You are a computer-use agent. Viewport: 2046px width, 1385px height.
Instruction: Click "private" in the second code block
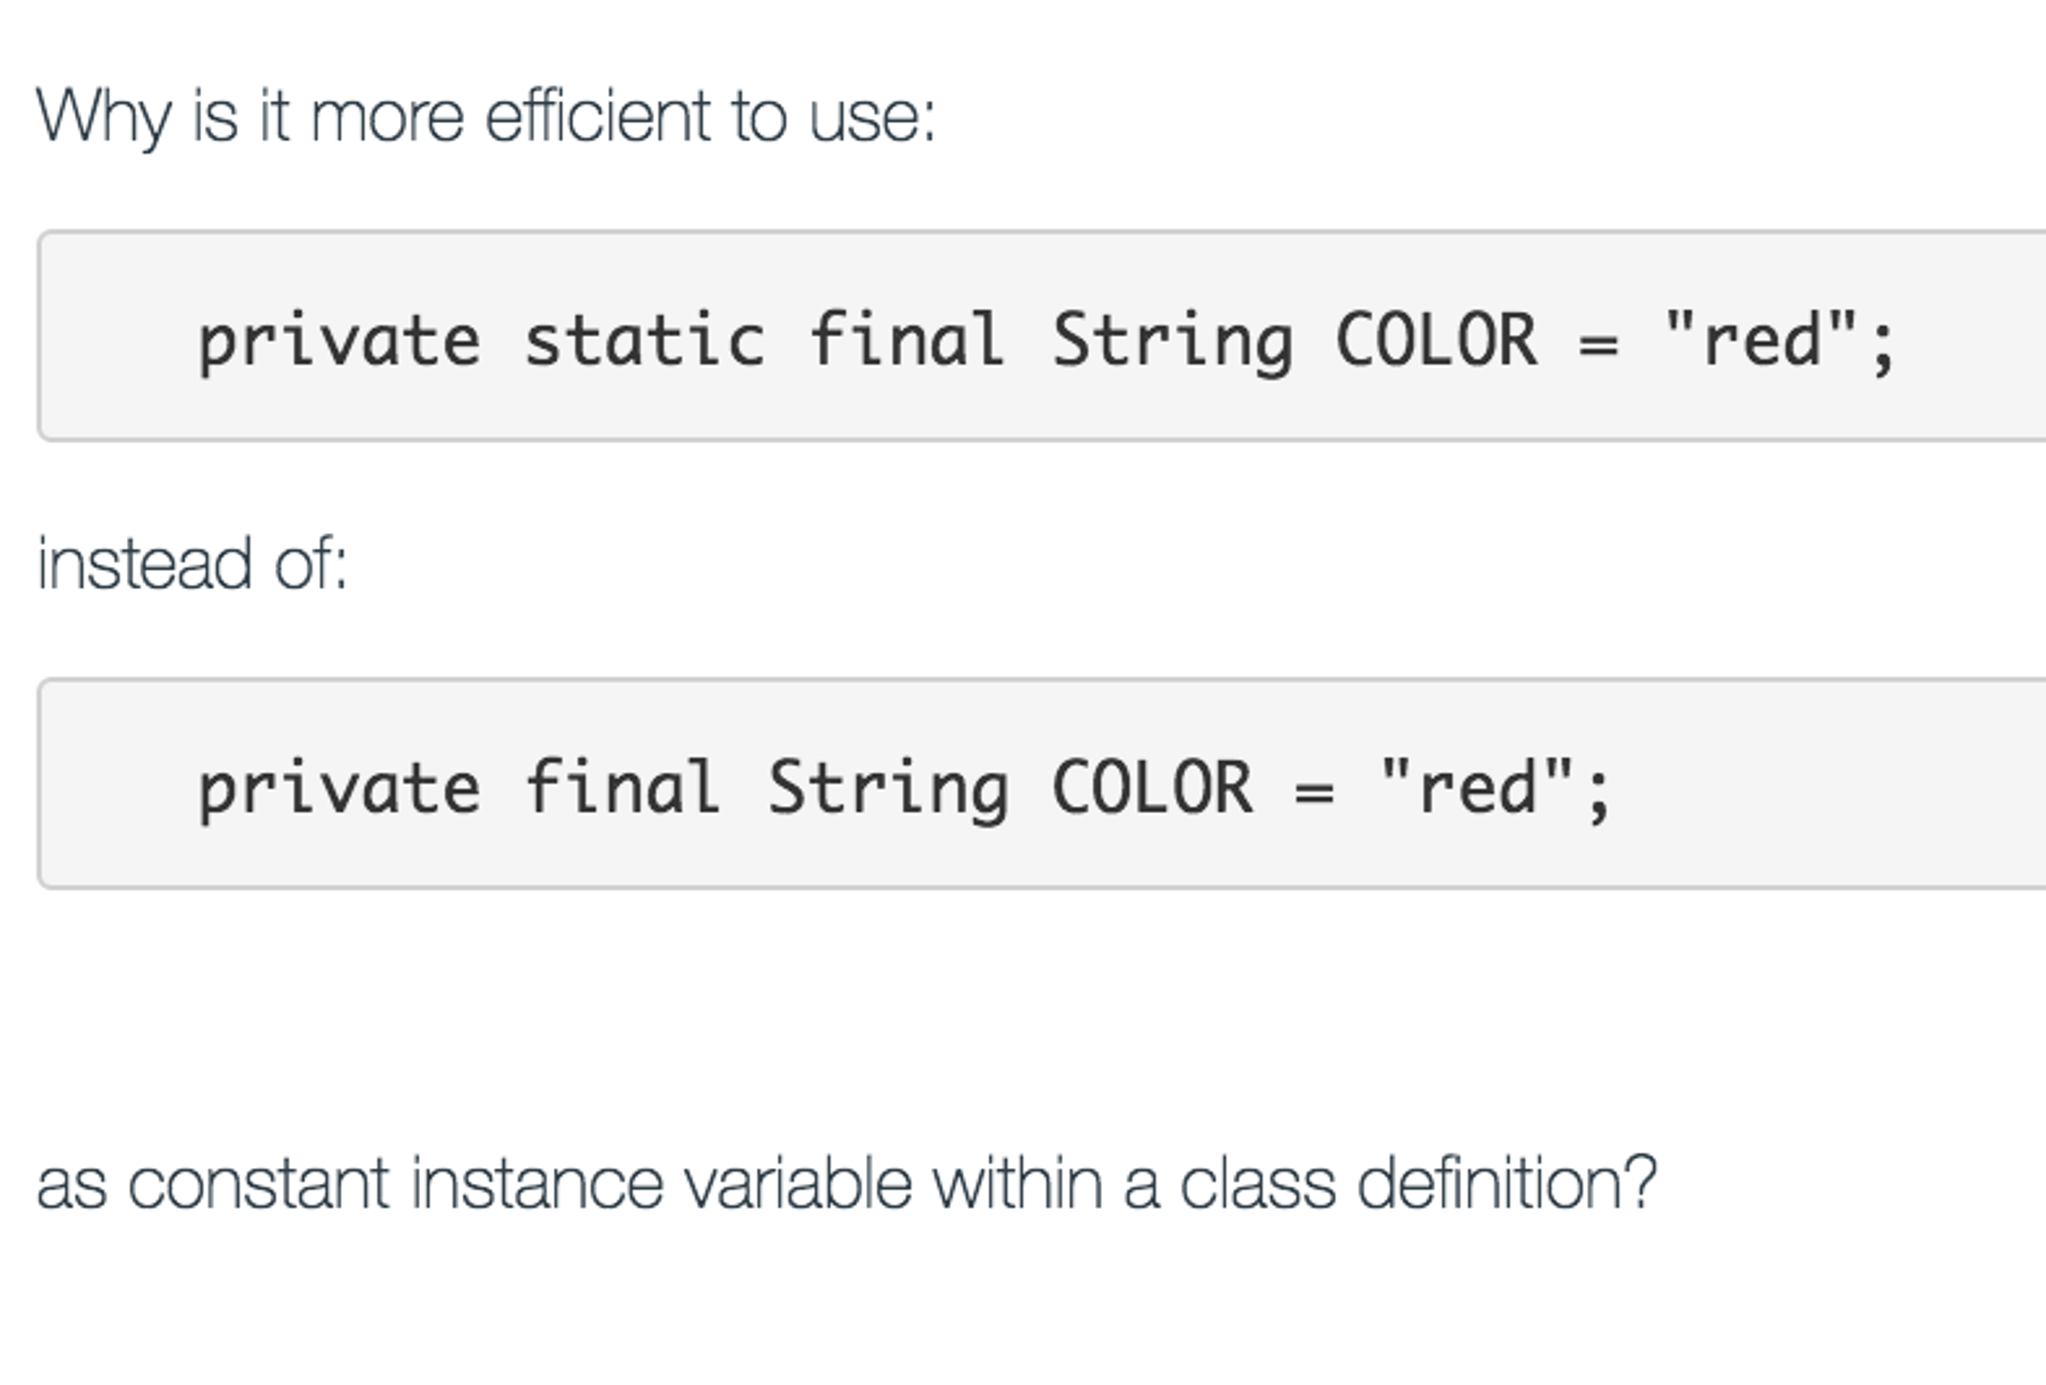click(339, 790)
